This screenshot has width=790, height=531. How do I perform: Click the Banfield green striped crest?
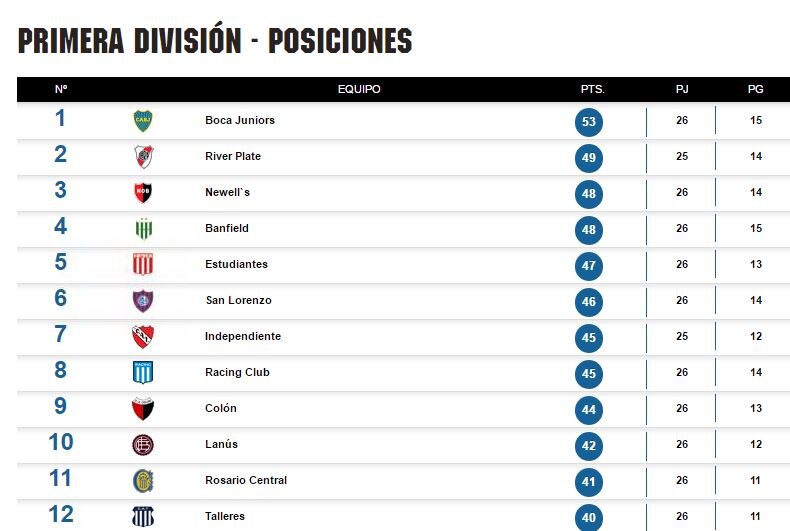(x=144, y=229)
